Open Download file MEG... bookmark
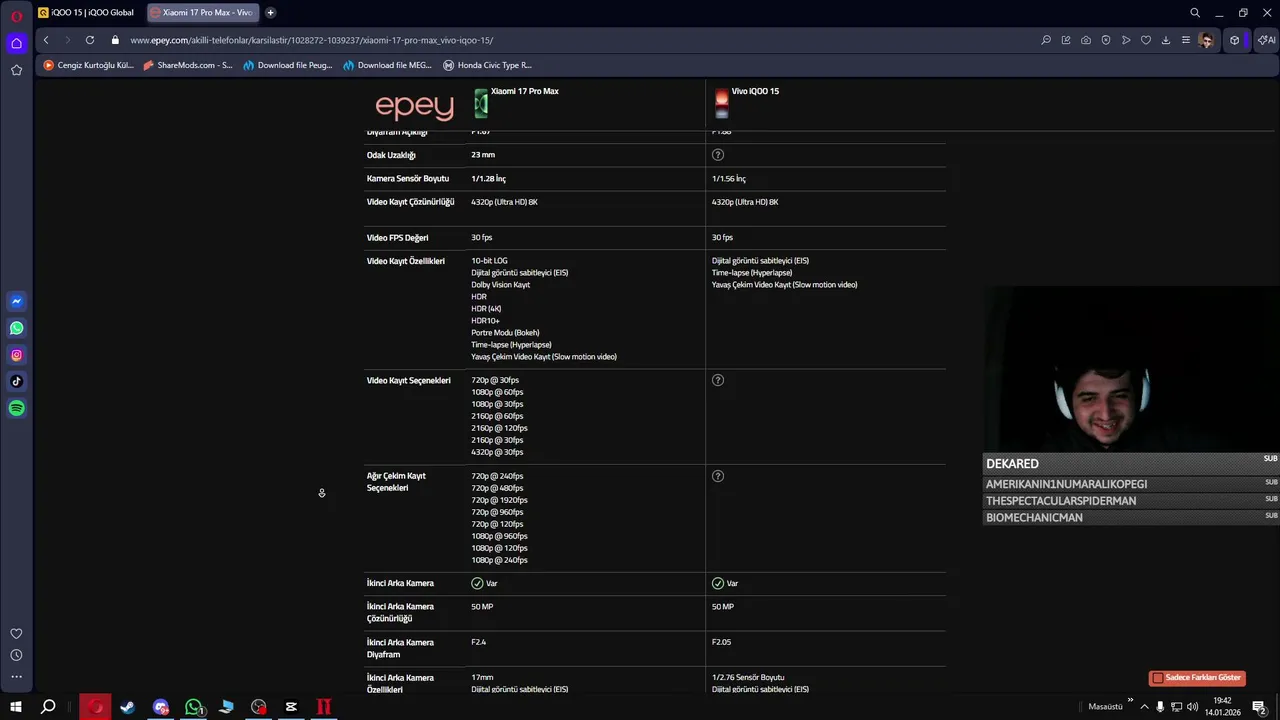Screen dimensions: 1280x720 [388, 65]
